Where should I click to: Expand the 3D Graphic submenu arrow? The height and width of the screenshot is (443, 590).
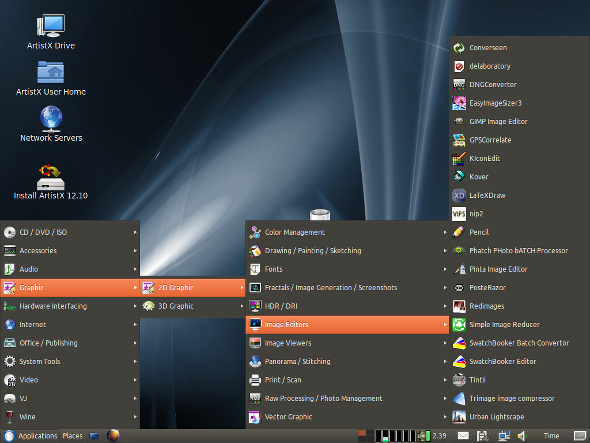pos(242,306)
